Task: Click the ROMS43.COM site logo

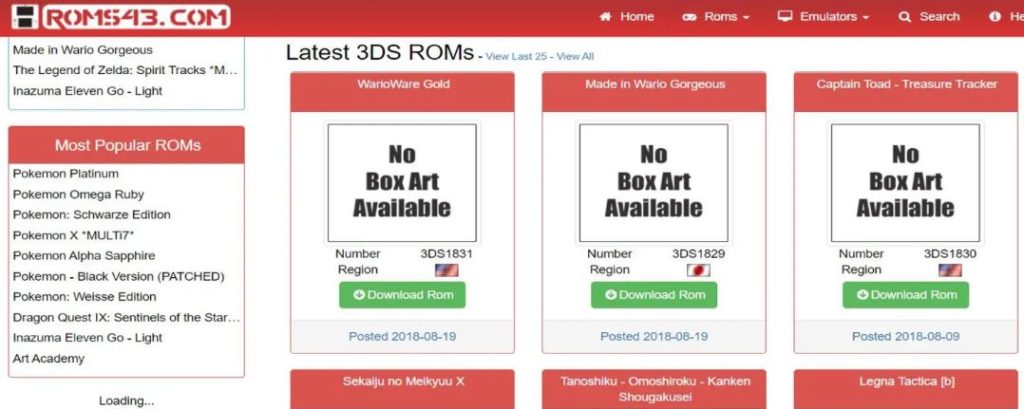Action: (x=121, y=17)
